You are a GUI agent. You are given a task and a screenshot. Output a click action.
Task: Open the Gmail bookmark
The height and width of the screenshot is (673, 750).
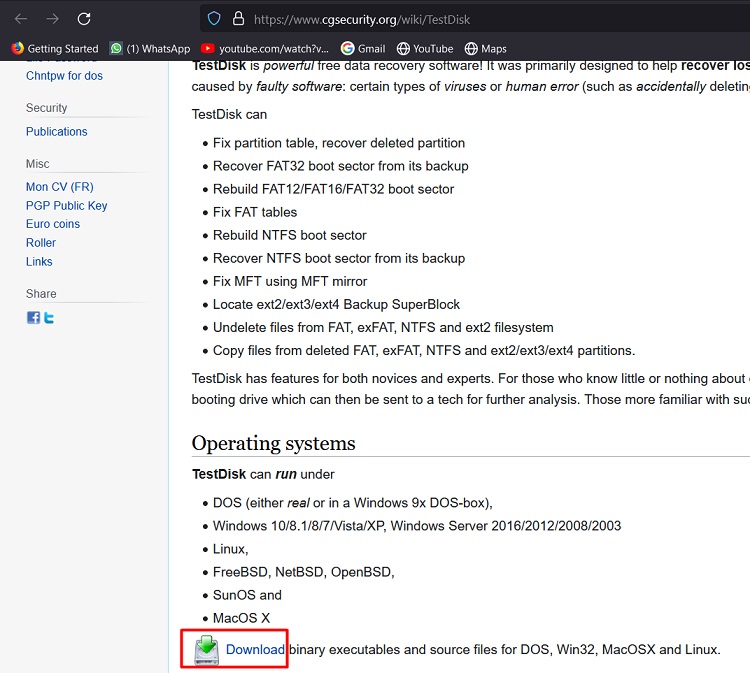point(363,48)
